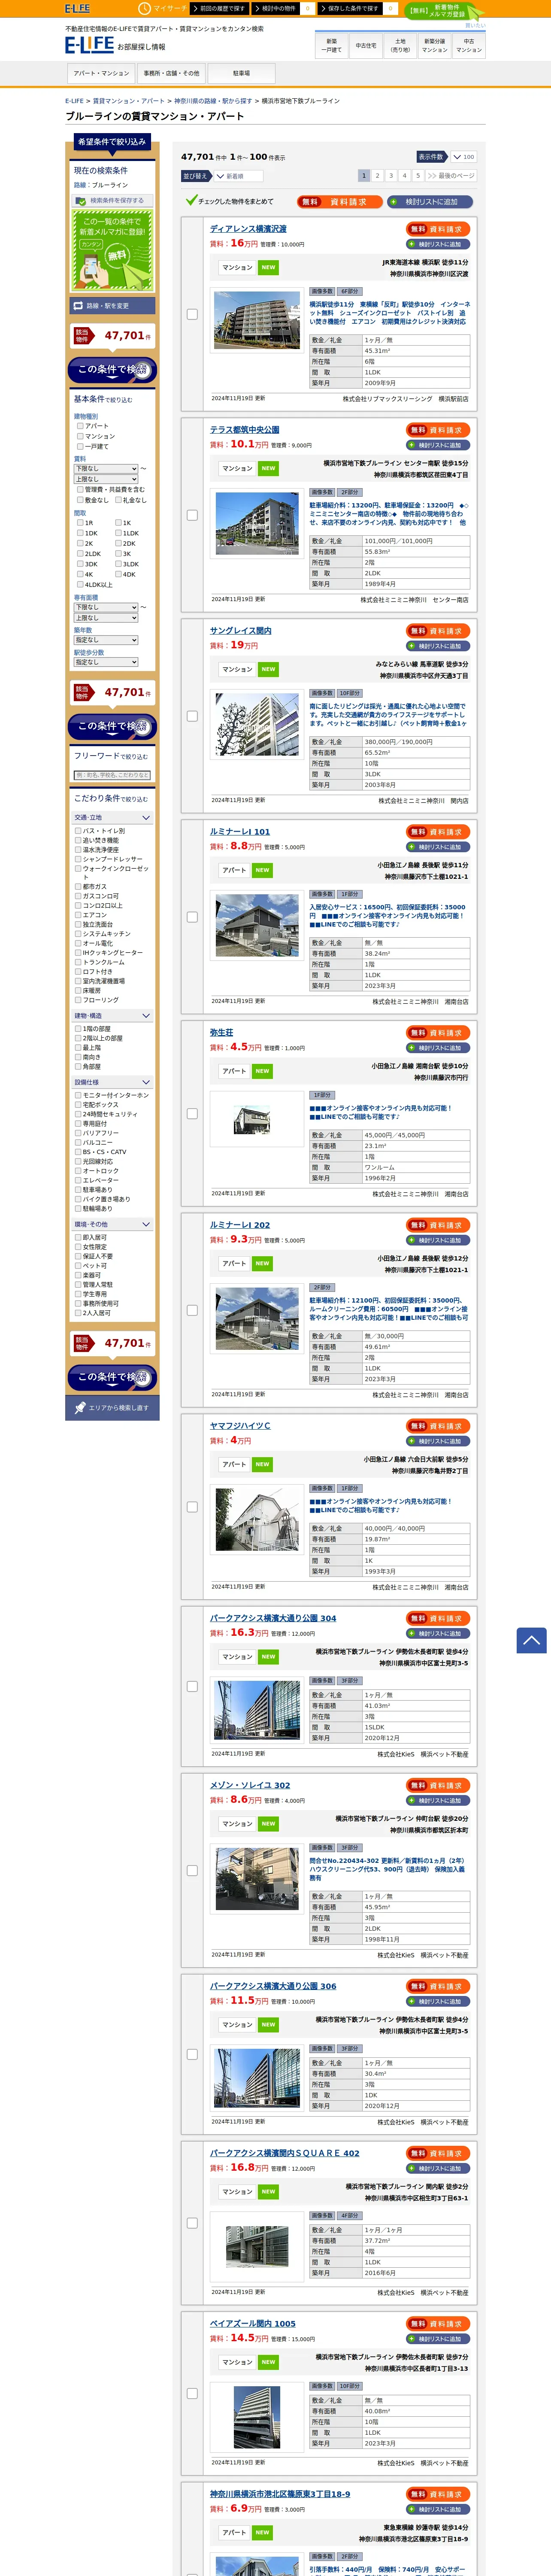
Task: Click the plus icon on テラス都筑中央公園's 検討リストに追加
Action: click(x=412, y=445)
